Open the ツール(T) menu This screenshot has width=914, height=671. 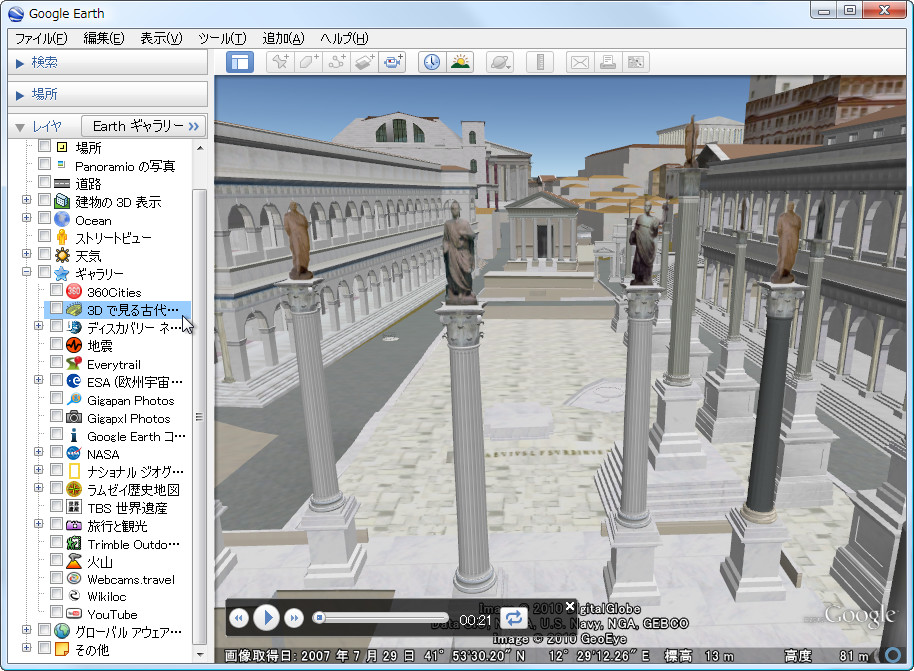point(222,38)
